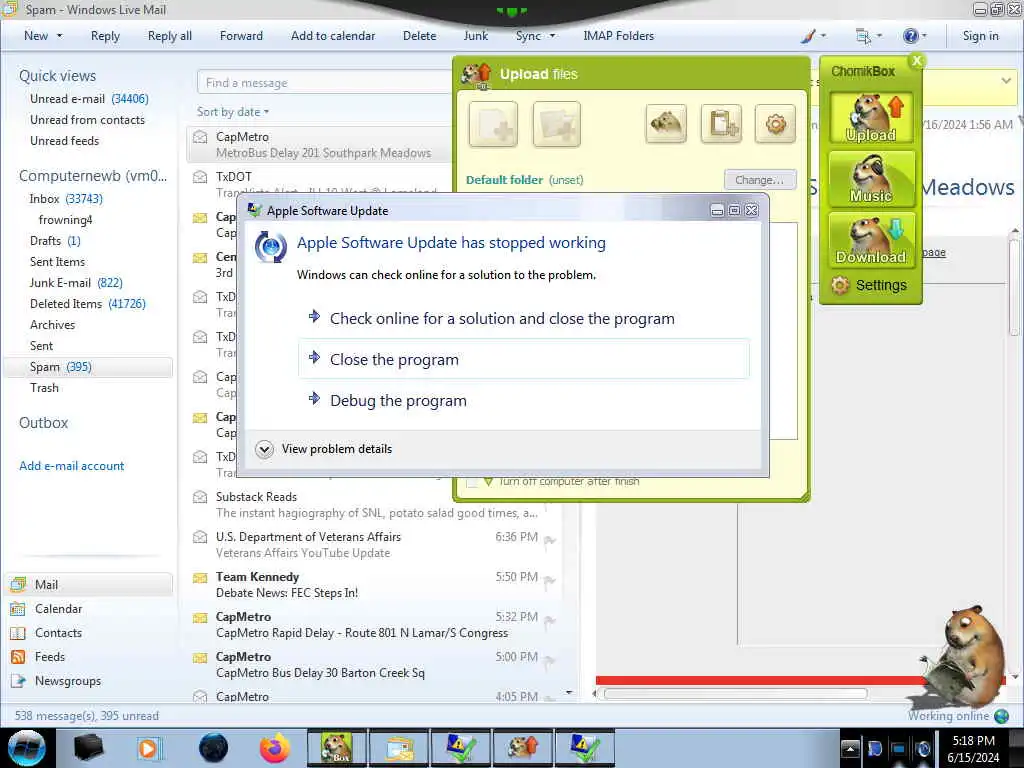Click Add to calendar in the toolbar

click(333, 36)
